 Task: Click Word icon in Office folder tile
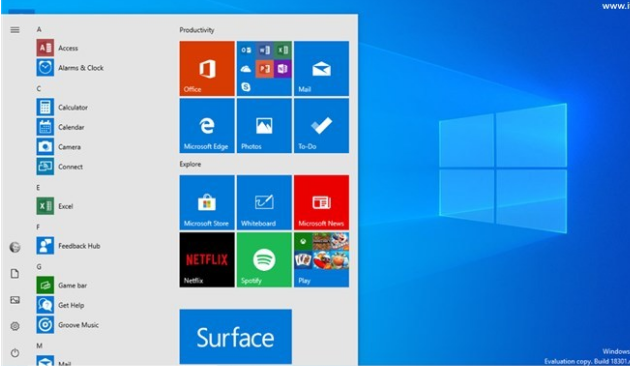click(x=264, y=50)
